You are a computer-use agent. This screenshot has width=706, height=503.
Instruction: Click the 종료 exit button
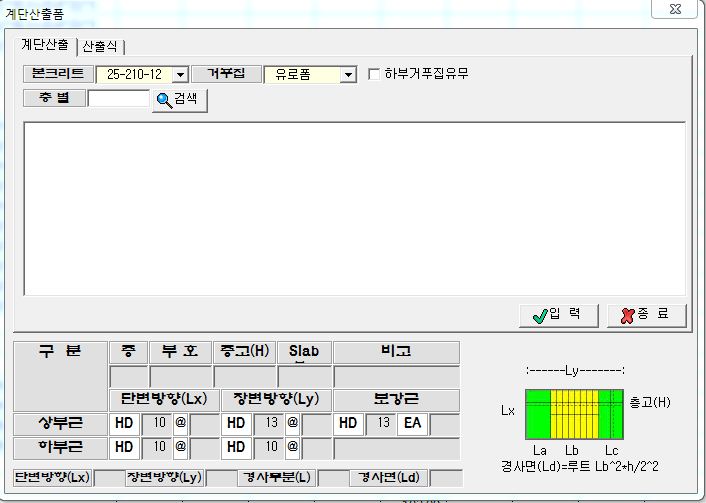pyautogui.click(x=647, y=315)
